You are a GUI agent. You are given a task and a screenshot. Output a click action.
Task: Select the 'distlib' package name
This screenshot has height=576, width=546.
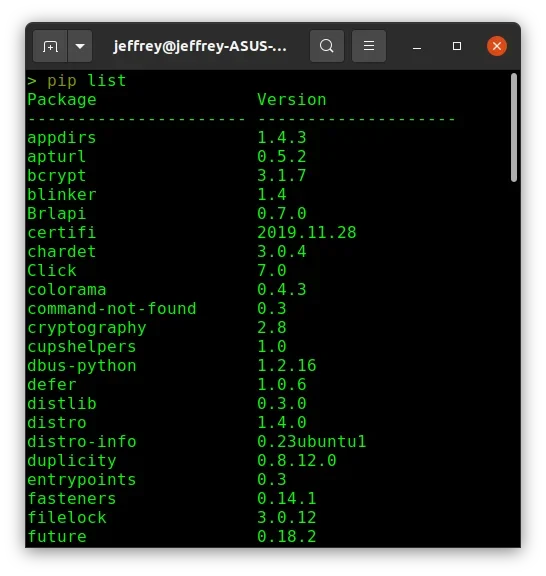(62, 404)
